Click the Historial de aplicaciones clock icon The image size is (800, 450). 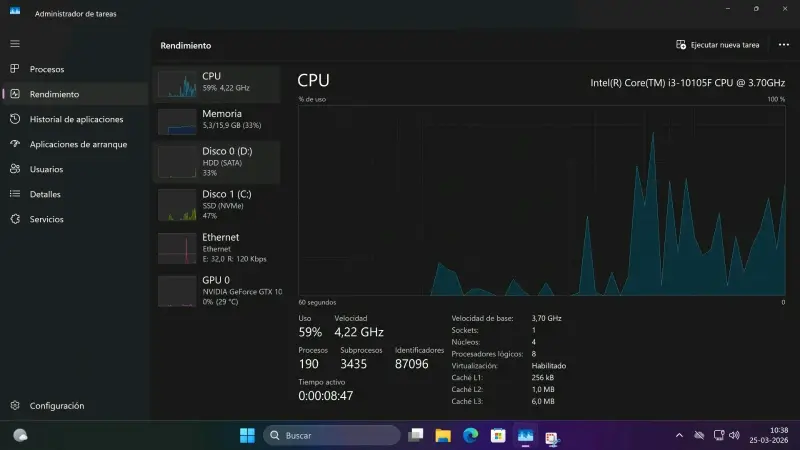15,119
